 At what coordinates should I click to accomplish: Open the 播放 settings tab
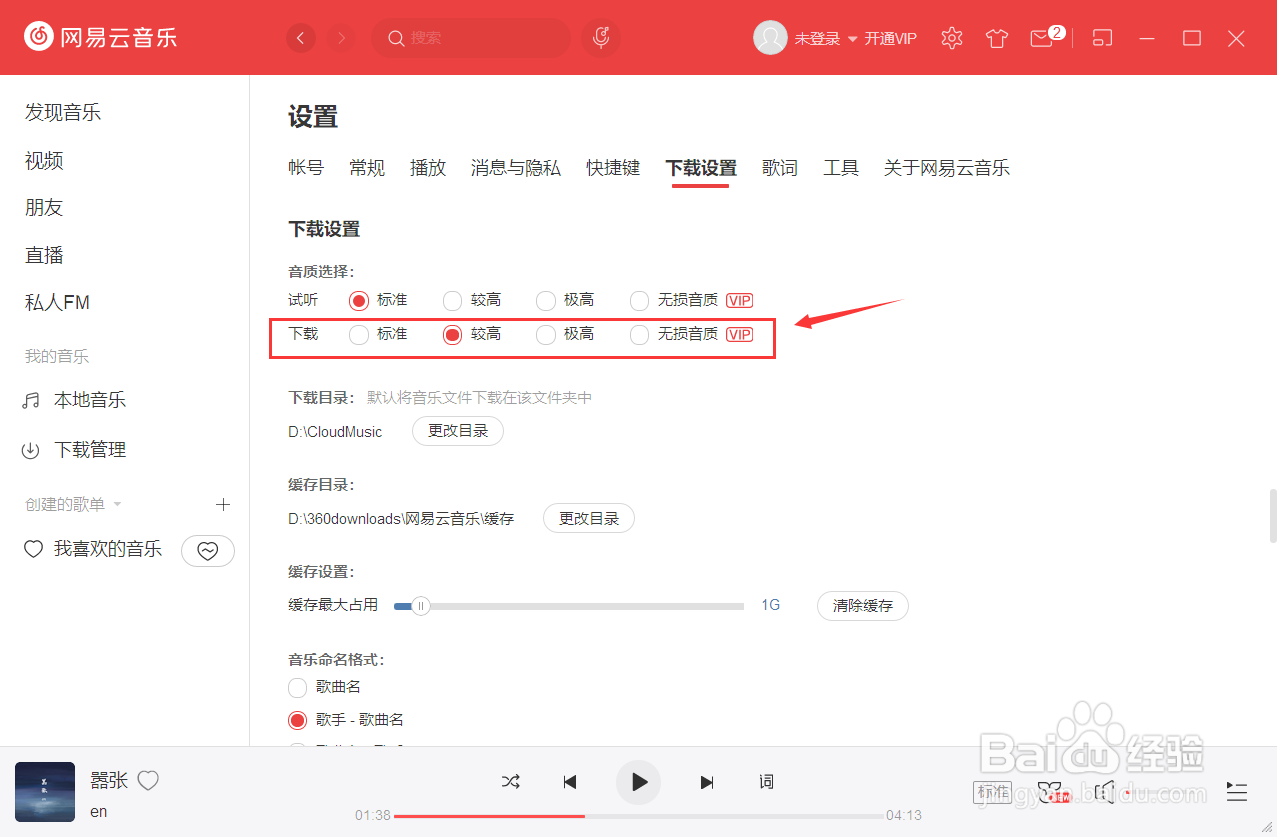(428, 168)
